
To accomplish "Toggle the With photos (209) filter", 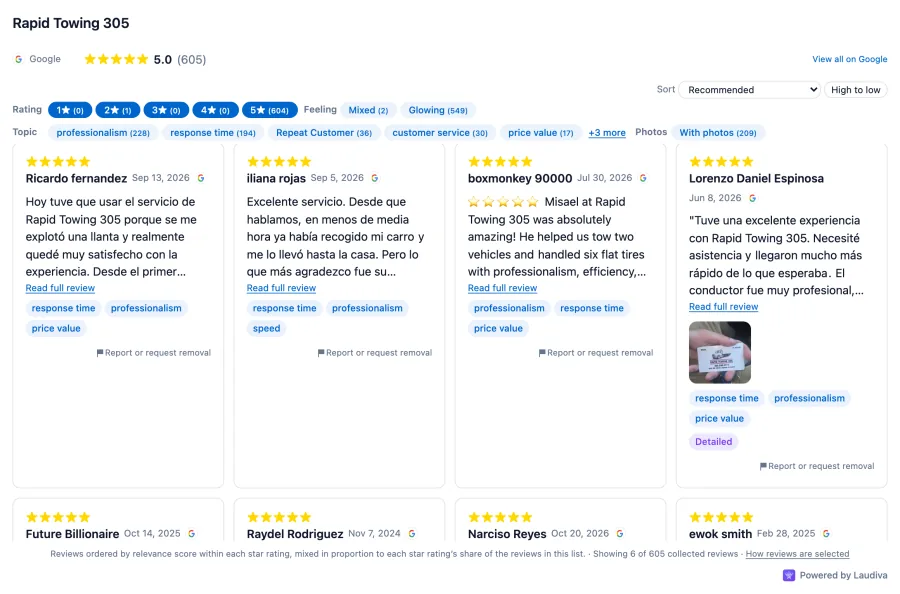I will 717,133.
